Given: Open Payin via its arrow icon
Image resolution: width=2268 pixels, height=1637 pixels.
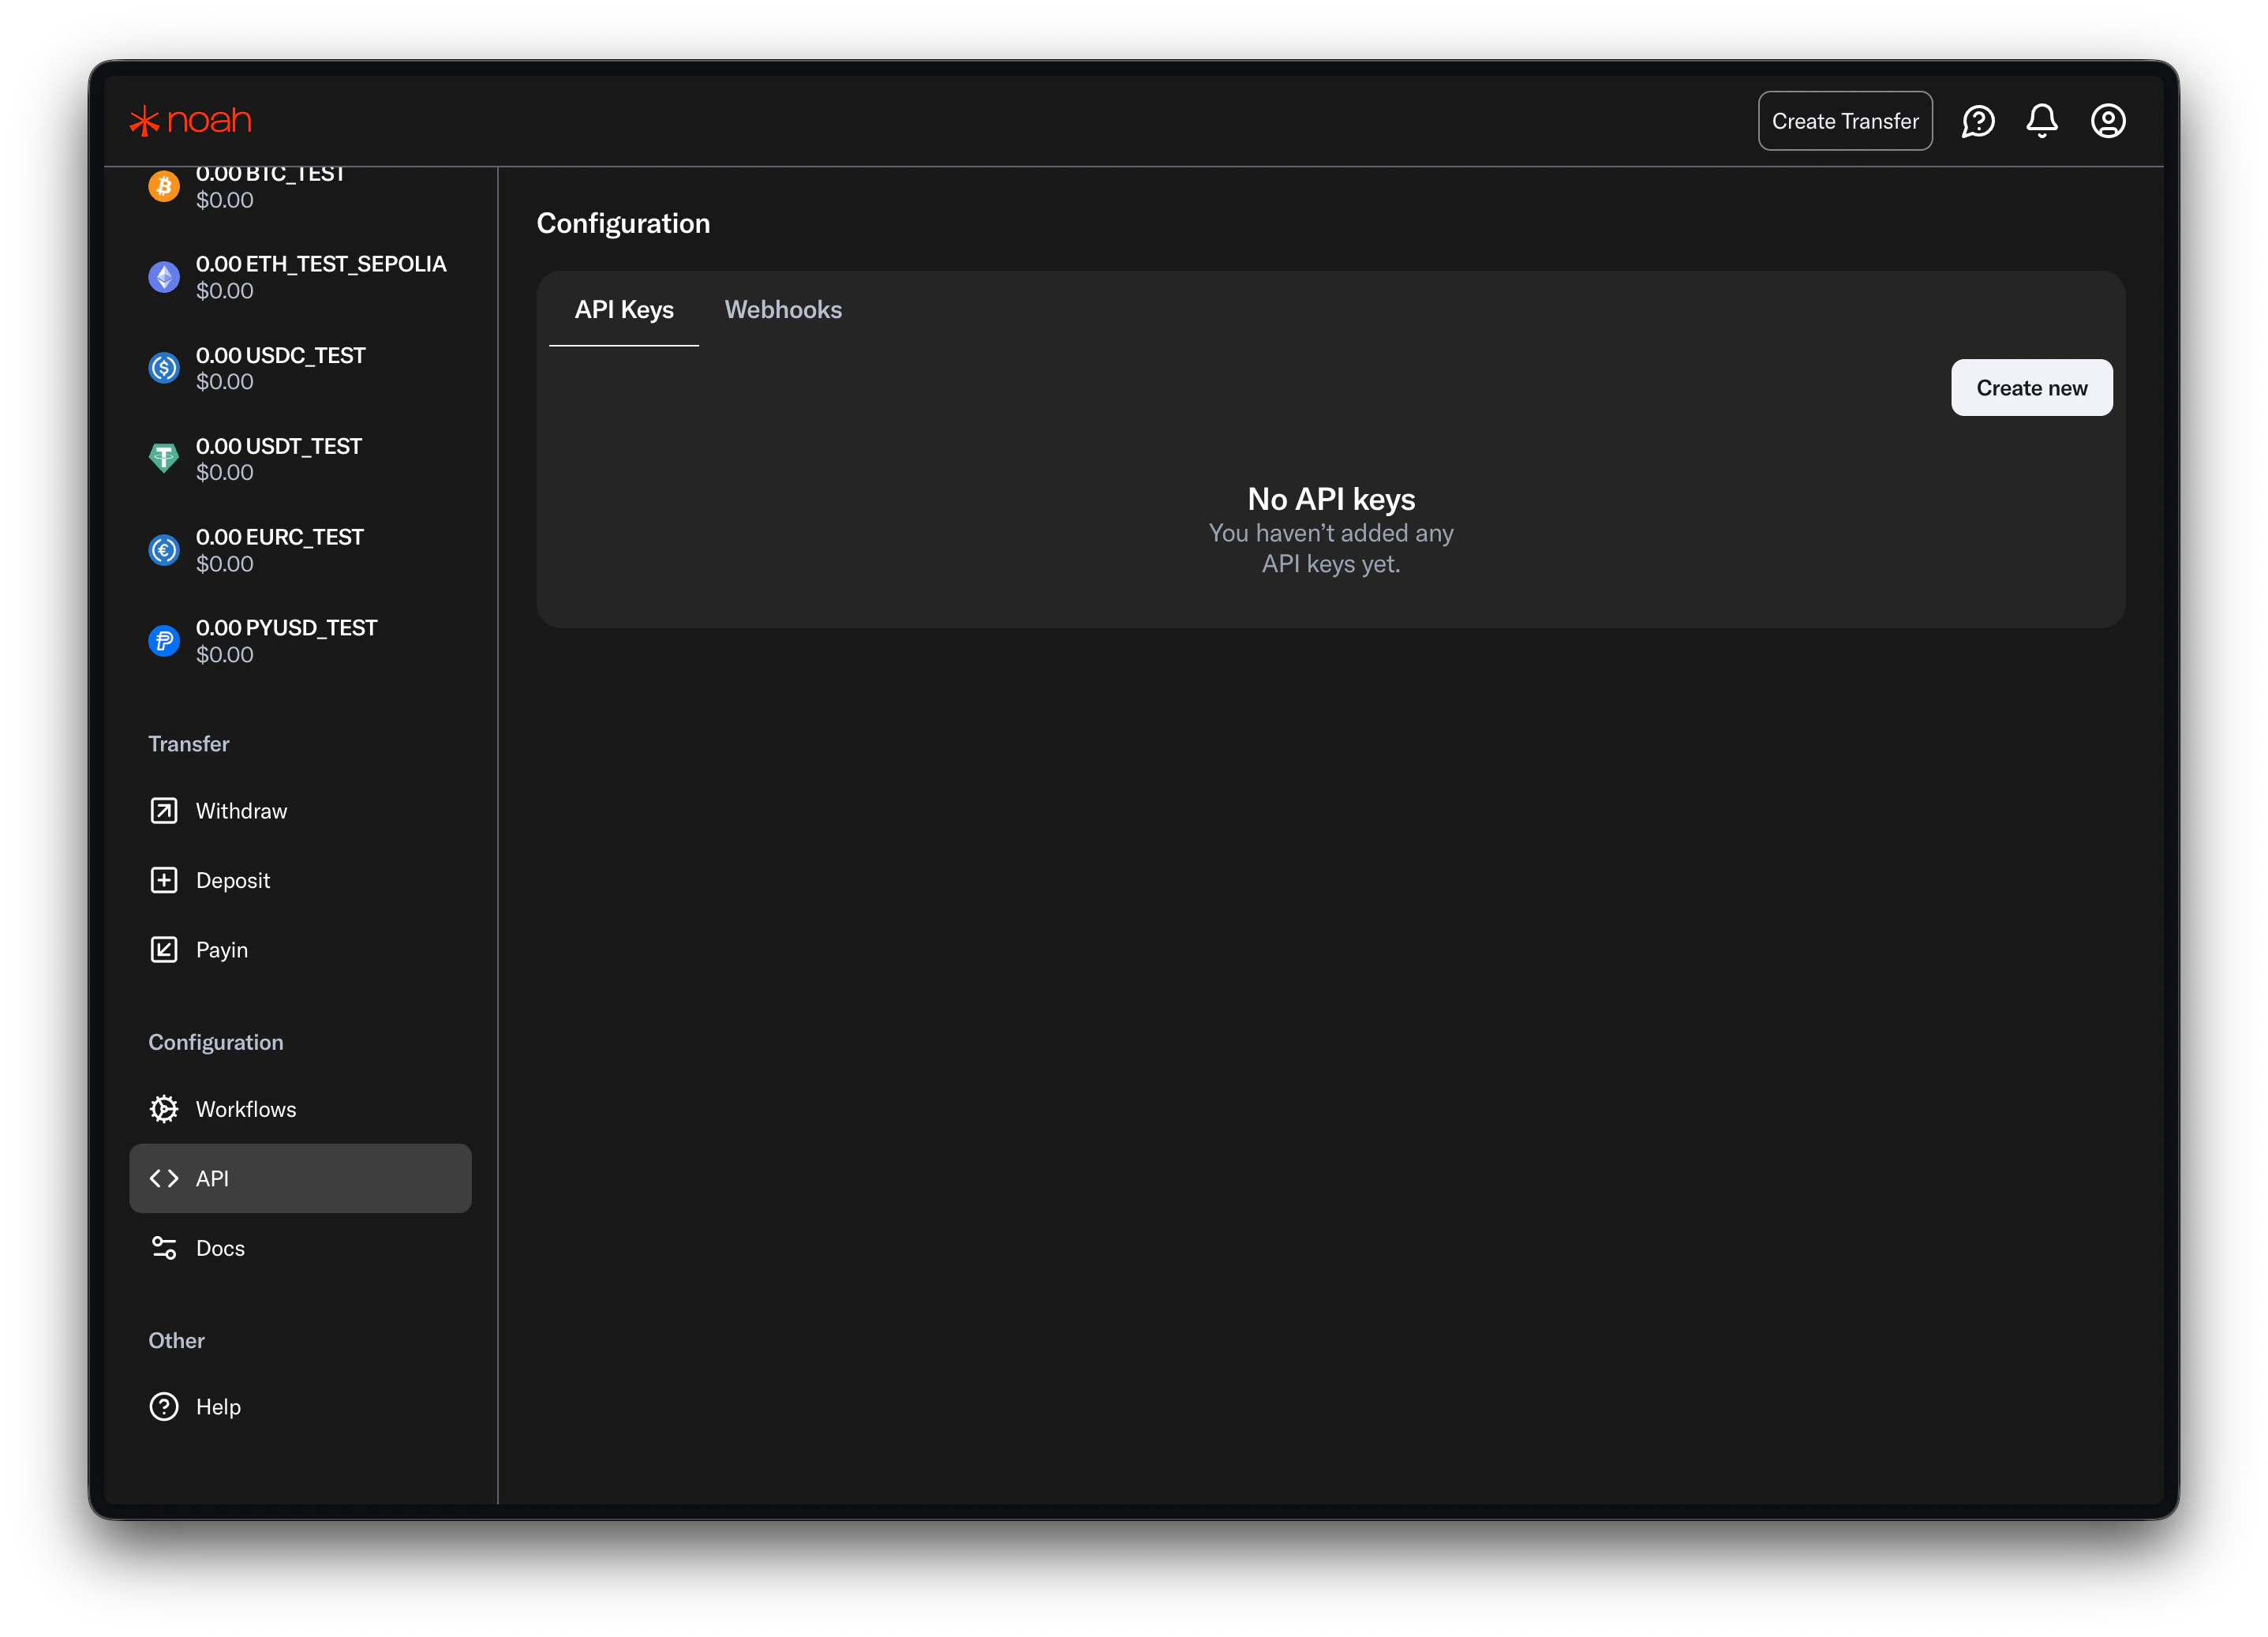Looking at the screenshot, I should click(163, 949).
